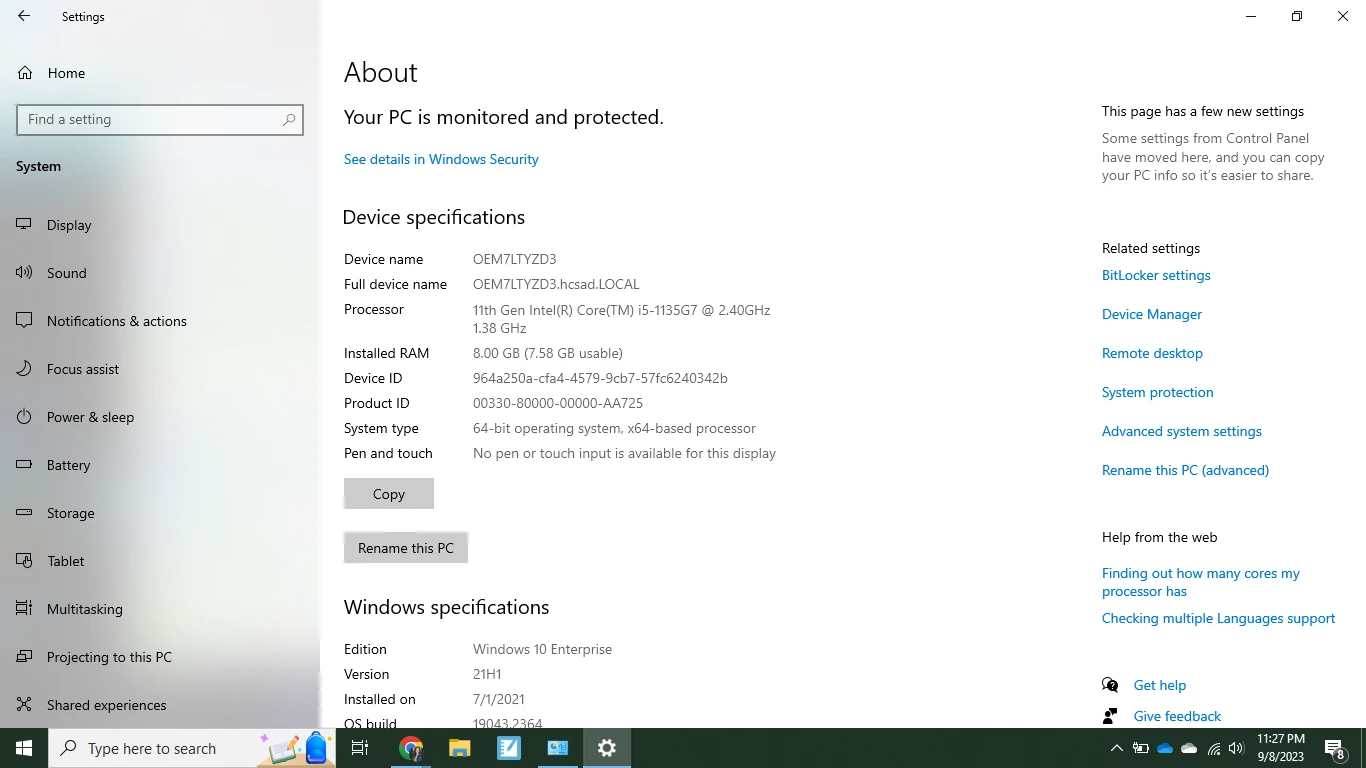Open Task View on the taskbar
The height and width of the screenshot is (768, 1366).
click(x=360, y=748)
